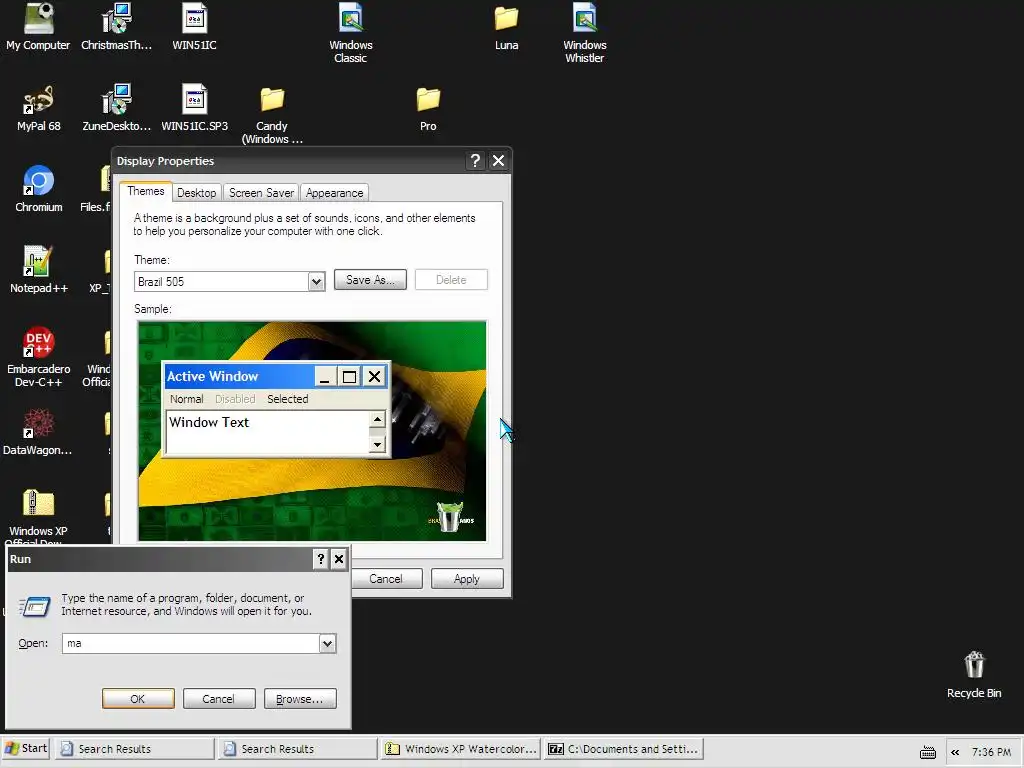Click Cancel in the Run dialog
This screenshot has height=768, width=1024.
[218, 699]
